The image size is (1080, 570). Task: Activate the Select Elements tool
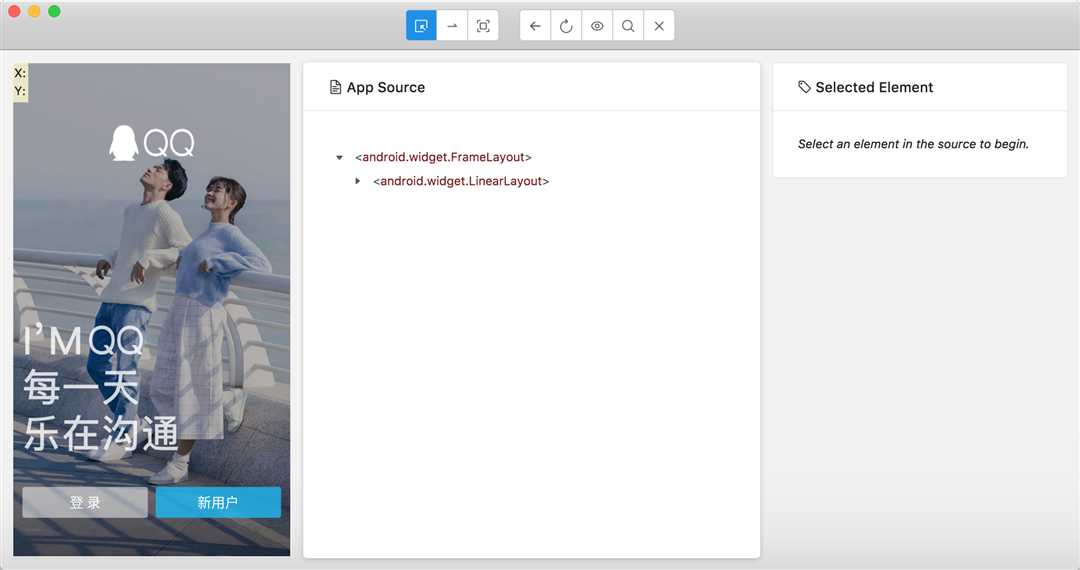tap(421, 26)
